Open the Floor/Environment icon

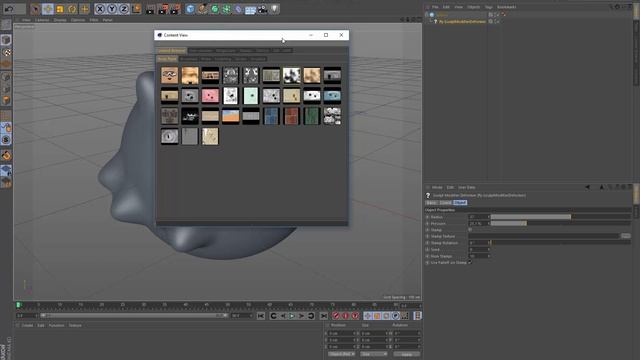click(250, 9)
